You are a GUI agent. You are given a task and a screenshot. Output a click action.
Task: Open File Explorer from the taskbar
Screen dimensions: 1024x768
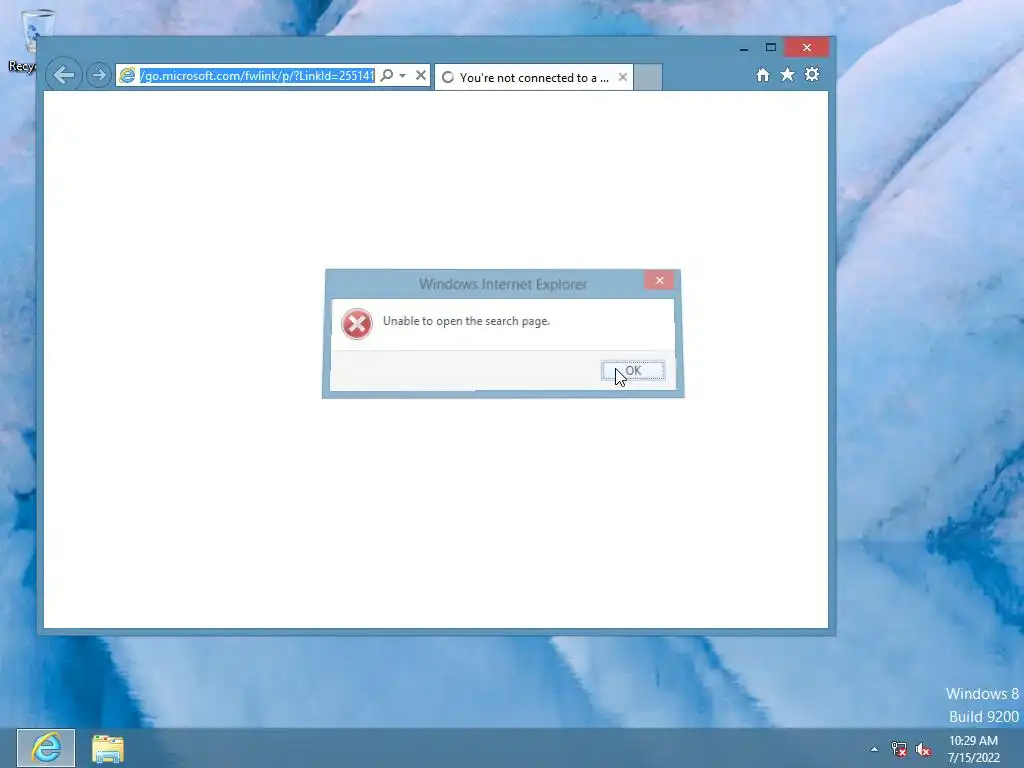(108, 748)
